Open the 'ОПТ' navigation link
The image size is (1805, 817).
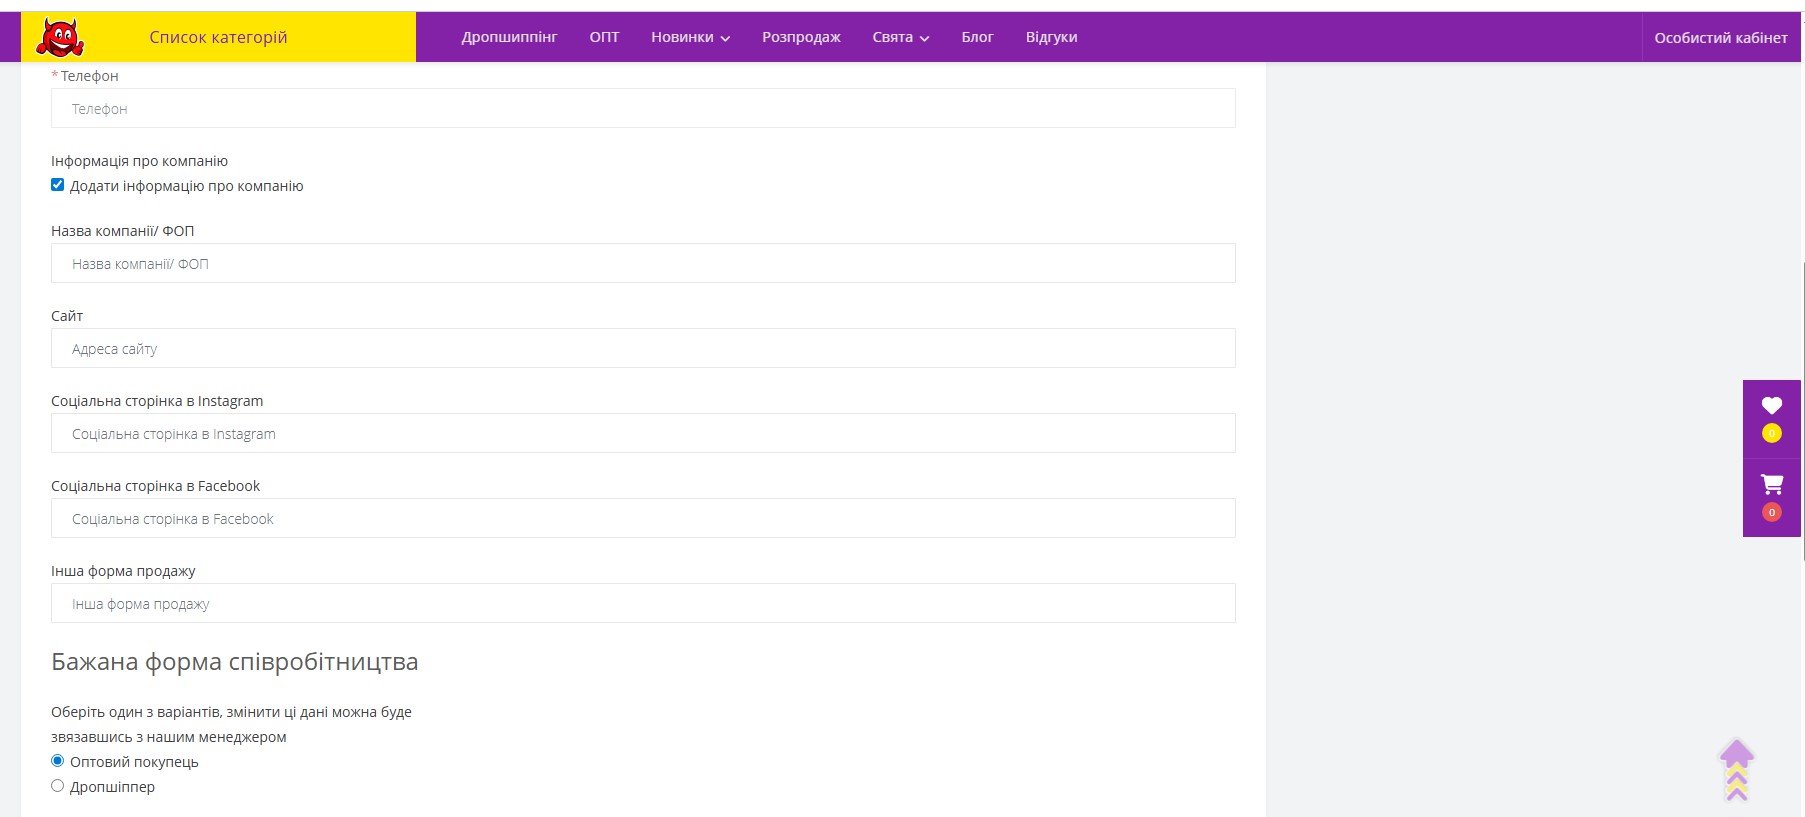click(604, 37)
